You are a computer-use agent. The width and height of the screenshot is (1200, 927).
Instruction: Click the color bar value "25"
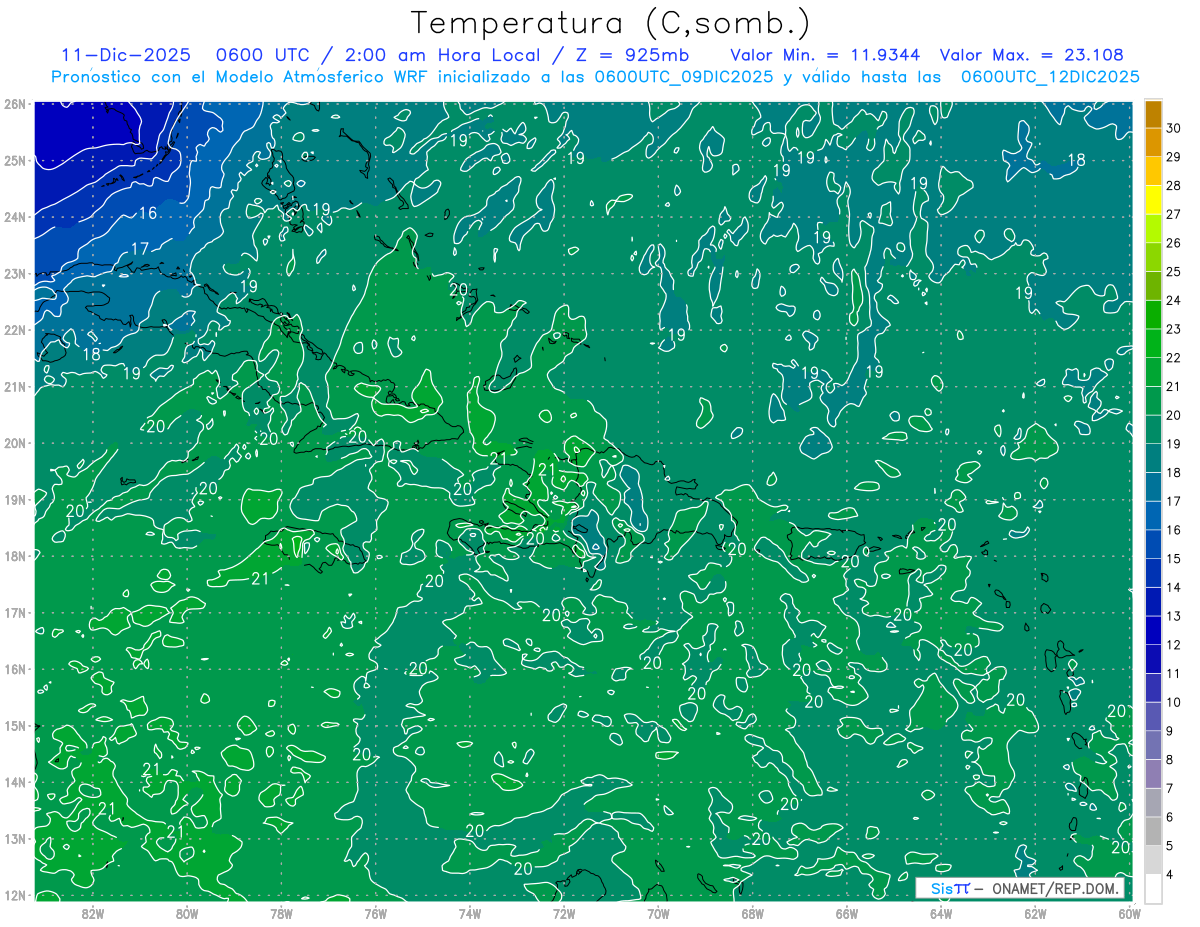click(1173, 271)
